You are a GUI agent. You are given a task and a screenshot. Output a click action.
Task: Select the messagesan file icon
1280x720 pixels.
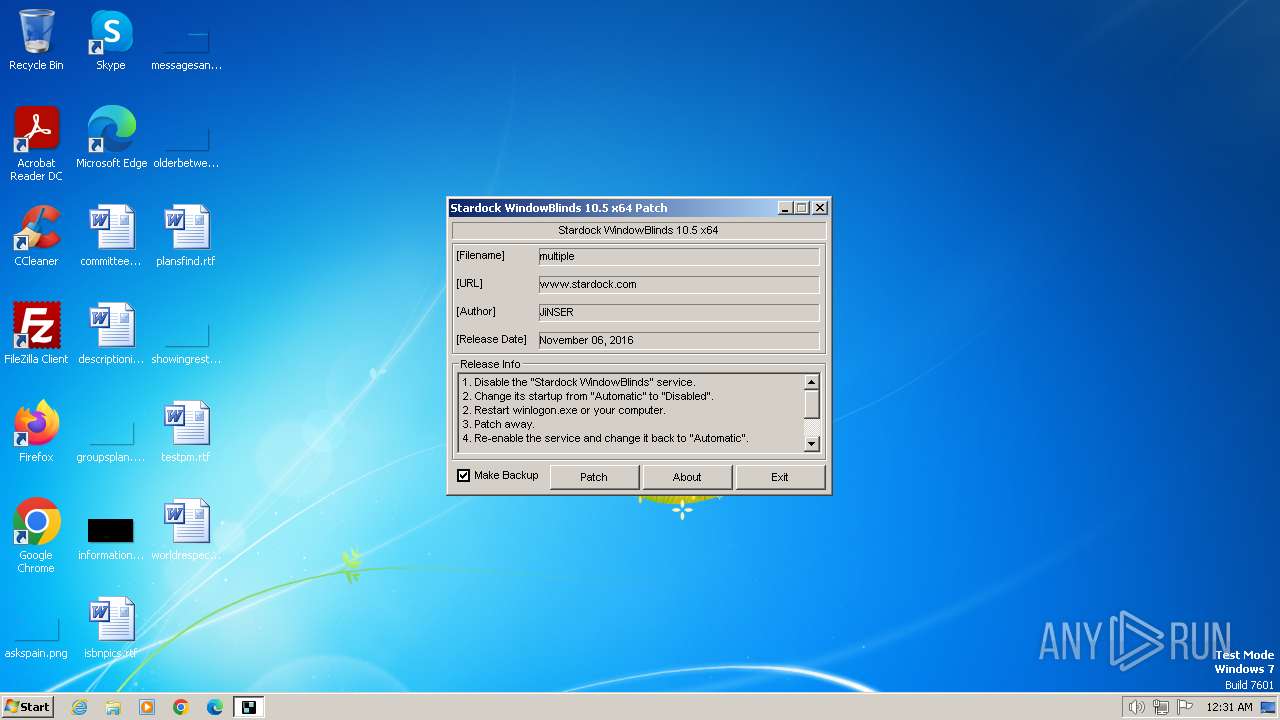click(x=186, y=48)
